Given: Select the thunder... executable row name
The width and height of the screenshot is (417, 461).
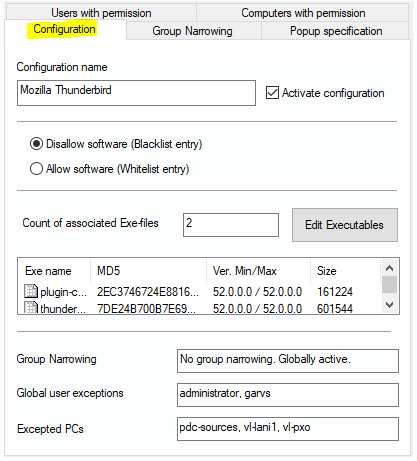Looking at the screenshot, I should coord(63,309).
